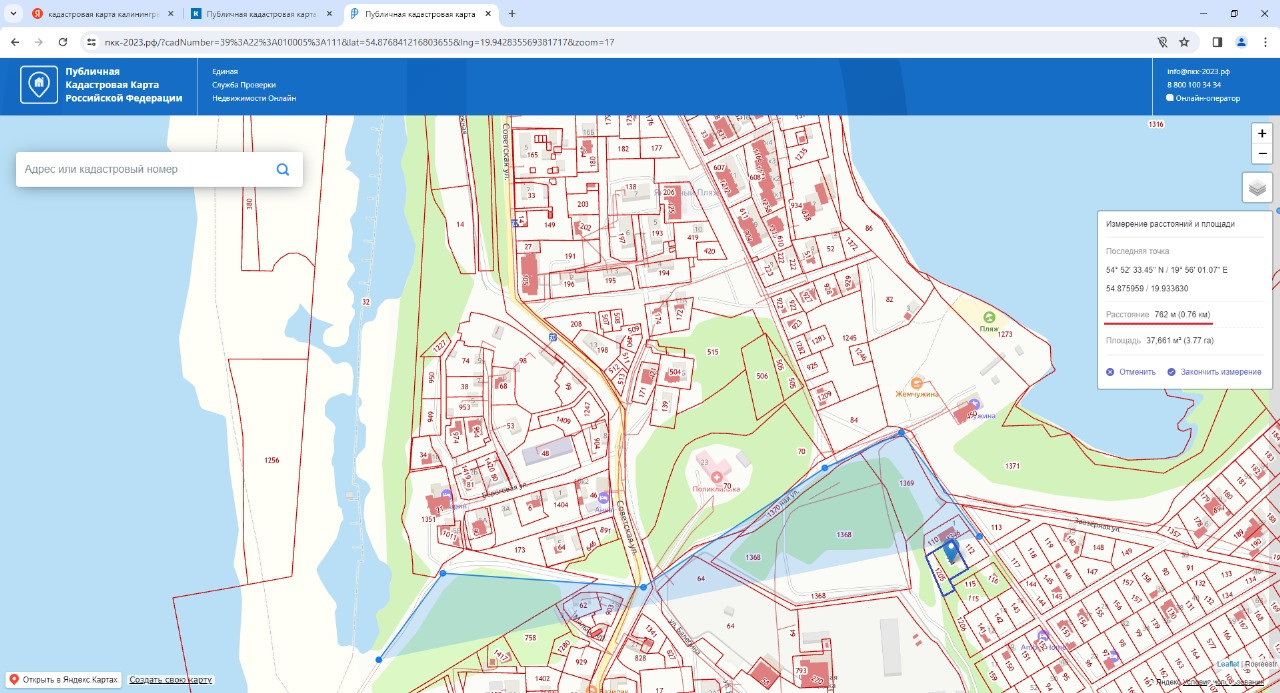Image resolution: width=1280 pixels, height=693 pixels.
Task: Click the search magnifier icon
Action: coord(283,170)
